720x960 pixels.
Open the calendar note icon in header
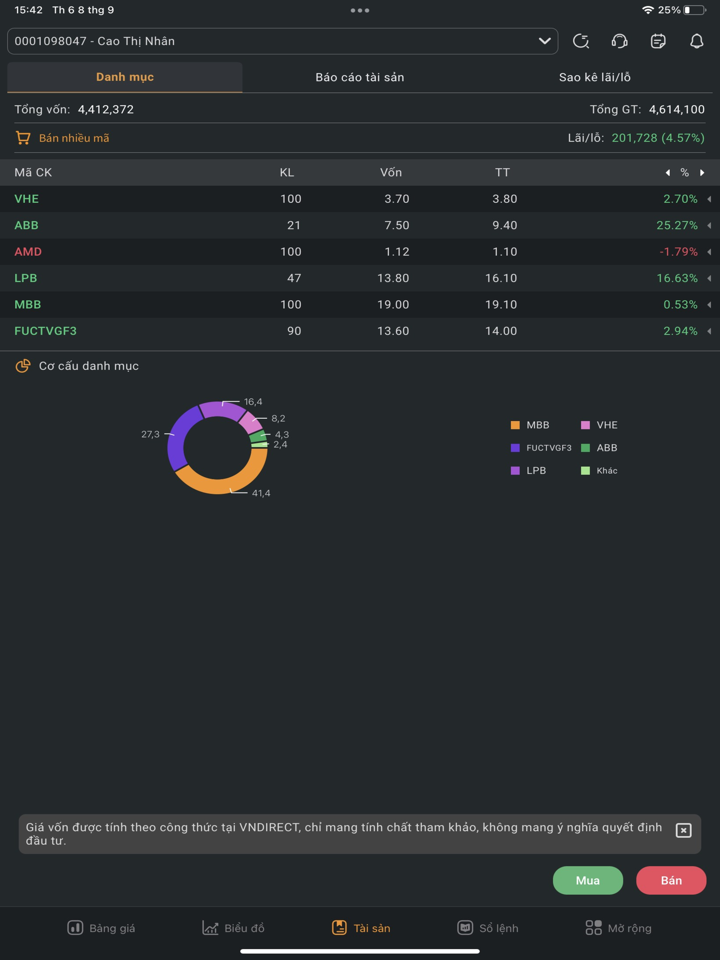click(x=658, y=41)
